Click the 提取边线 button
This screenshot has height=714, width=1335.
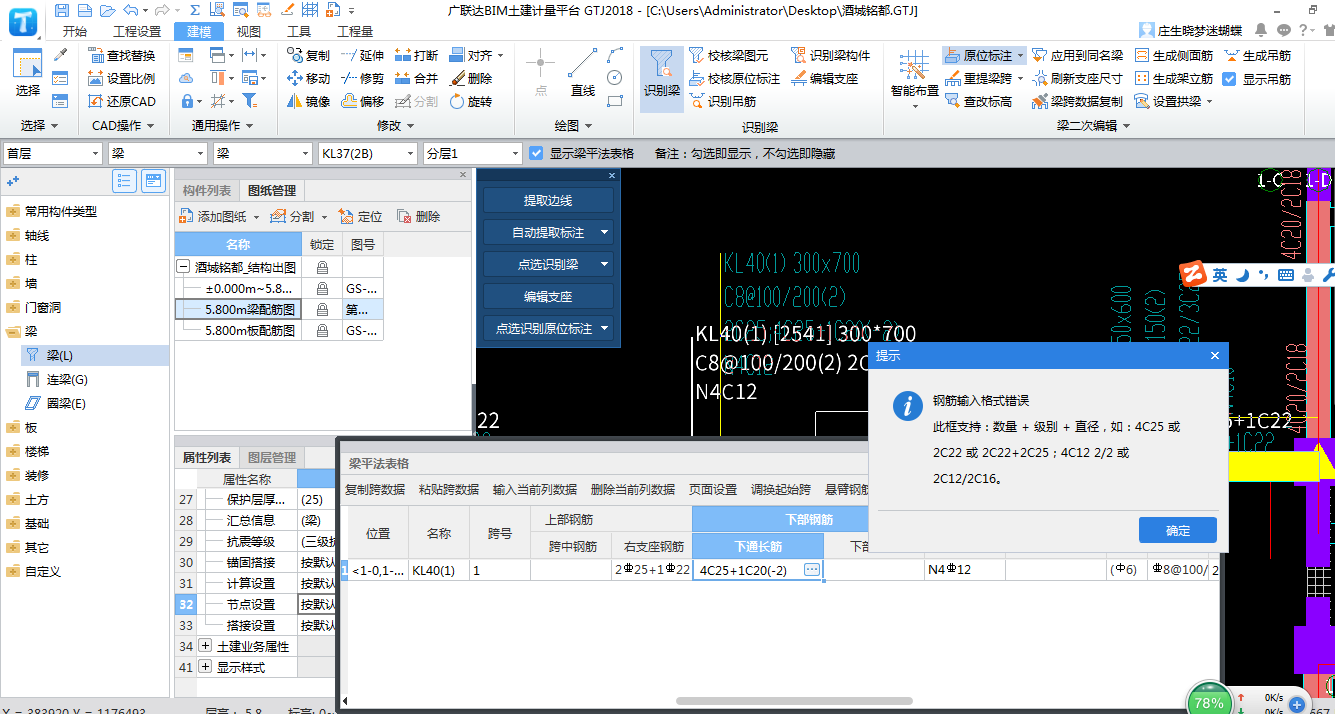(x=548, y=200)
